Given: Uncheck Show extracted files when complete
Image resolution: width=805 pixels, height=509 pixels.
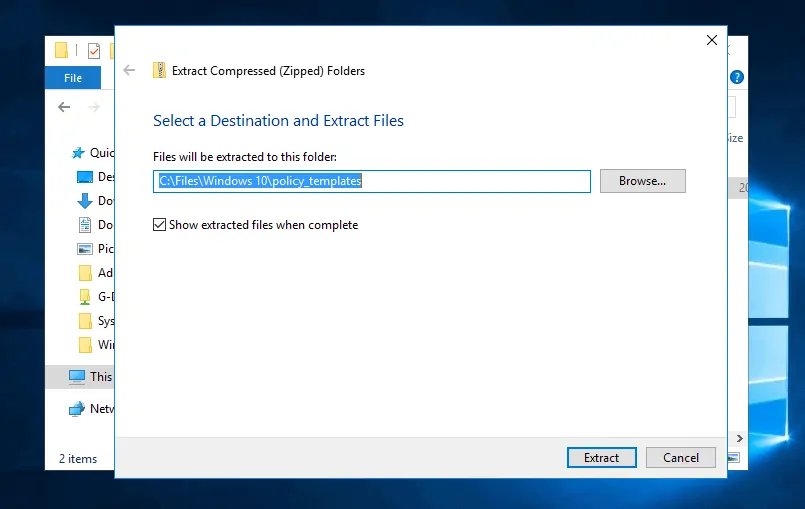Looking at the screenshot, I should pos(159,225).
